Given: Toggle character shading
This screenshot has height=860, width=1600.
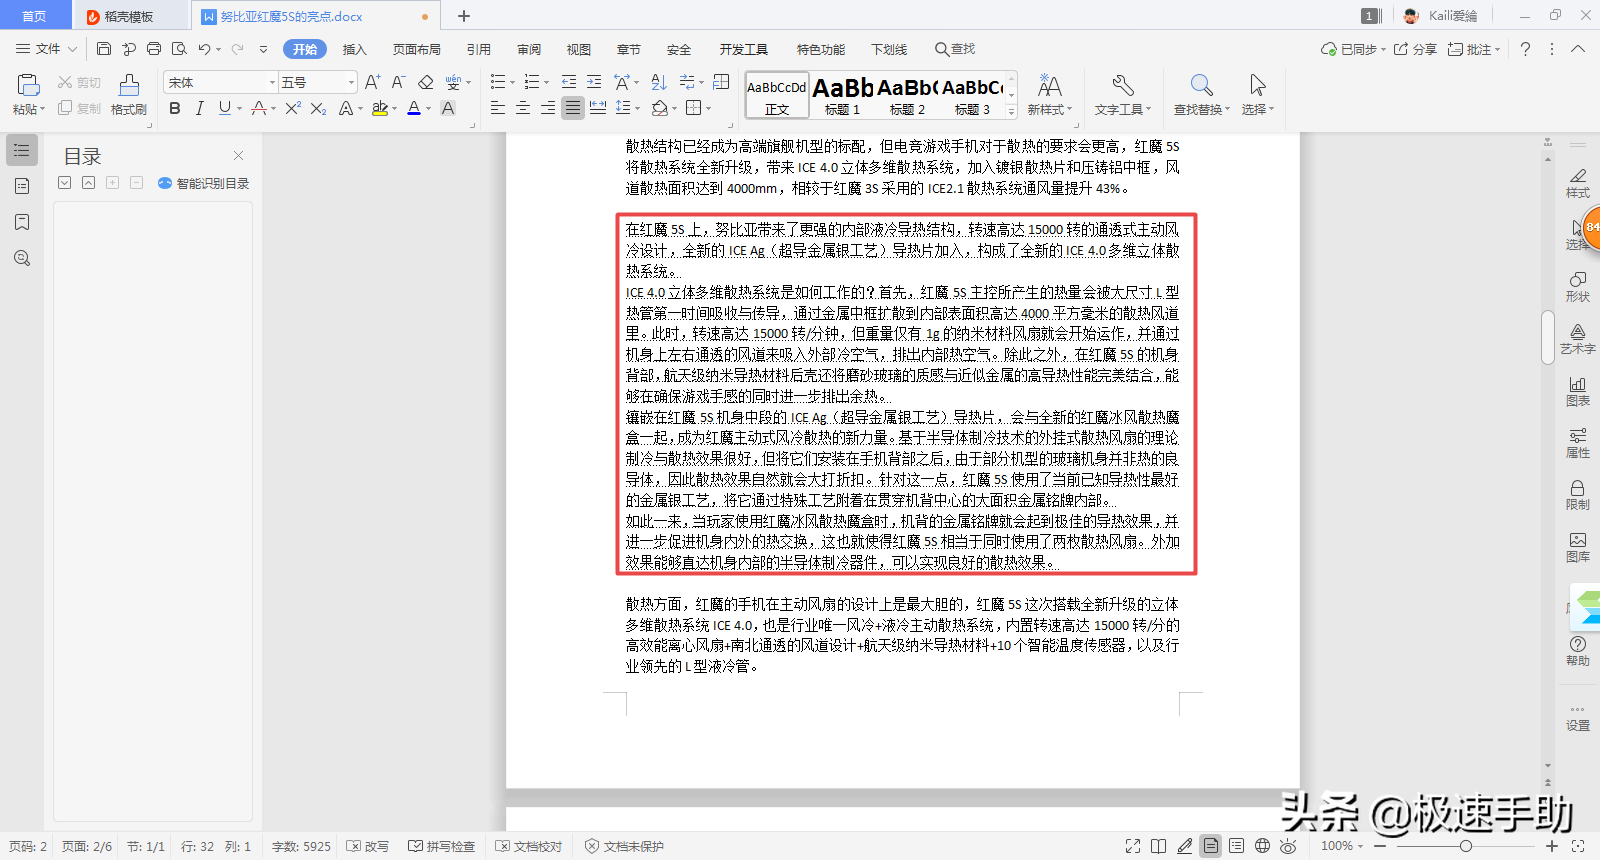Looking at the screenshot, I should click(x=448, y=108).
